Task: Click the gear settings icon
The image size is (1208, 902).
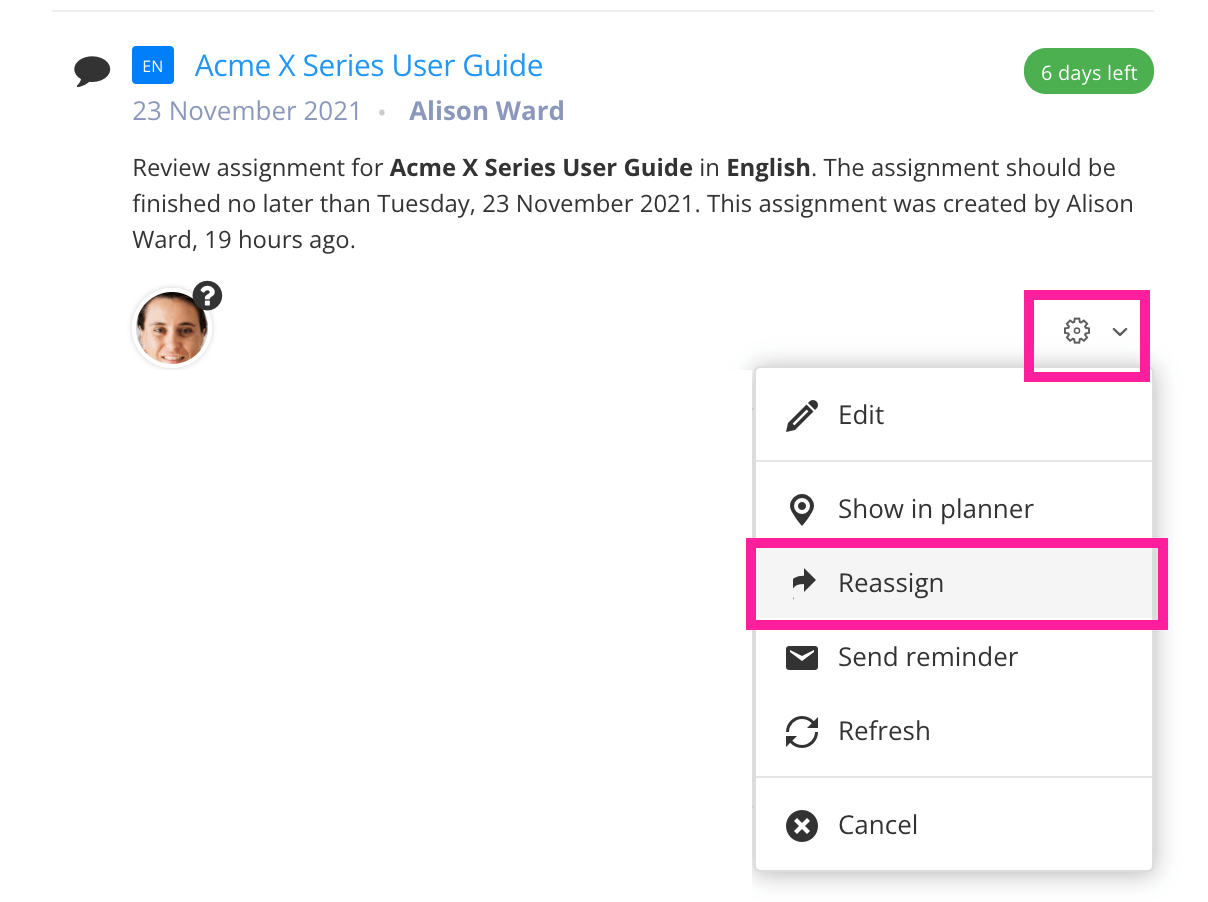Action: 1076,331
